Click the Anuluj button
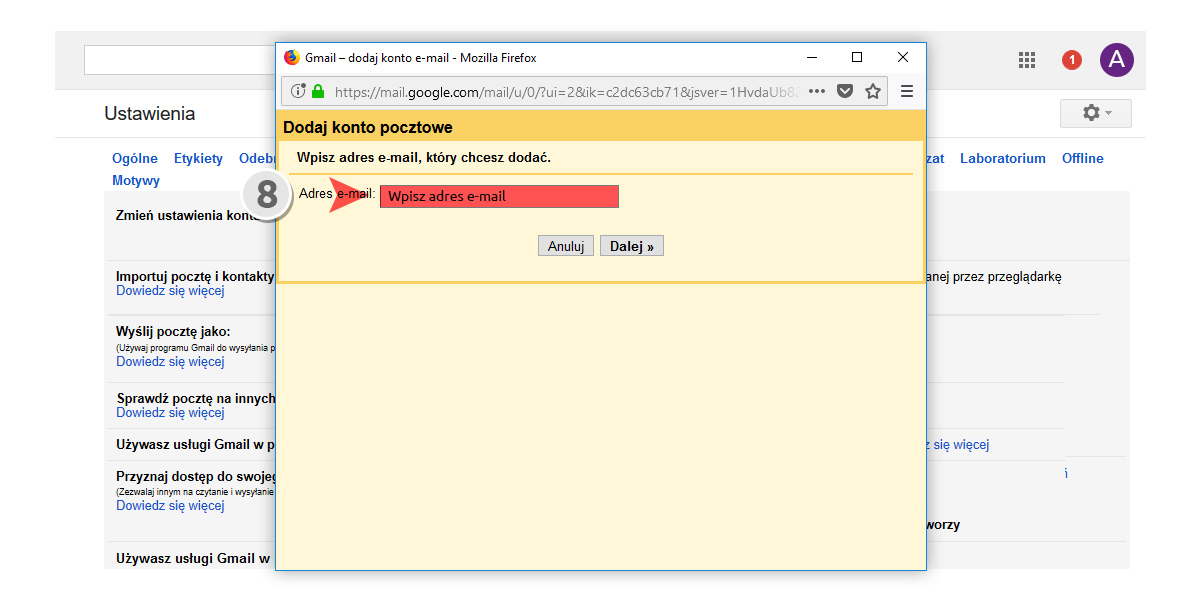1200x600 pixels. coord(566,246)
